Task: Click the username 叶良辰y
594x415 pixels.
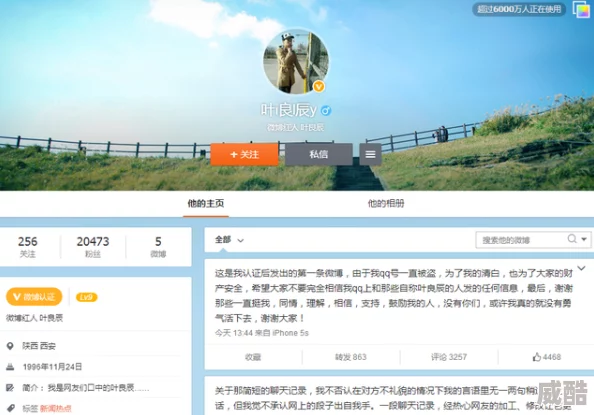Action: point(288,110)
